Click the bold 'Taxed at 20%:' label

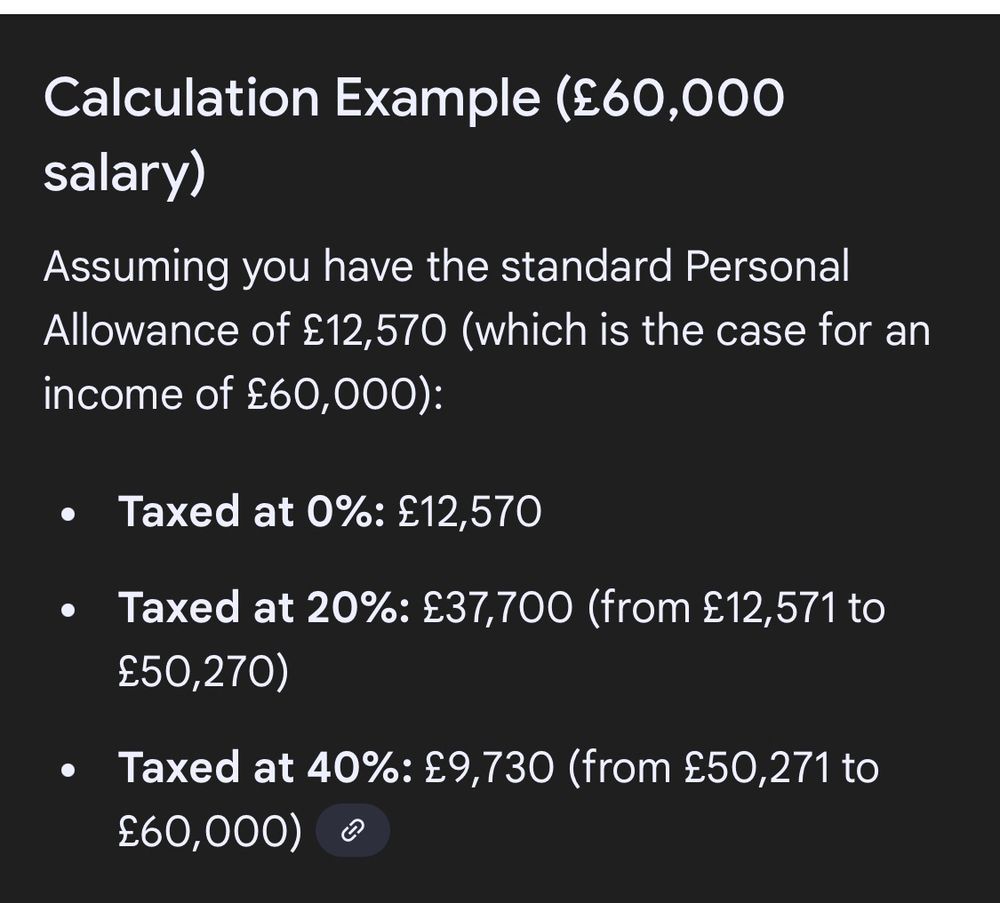pyautogui.click(x=264, y=607)
